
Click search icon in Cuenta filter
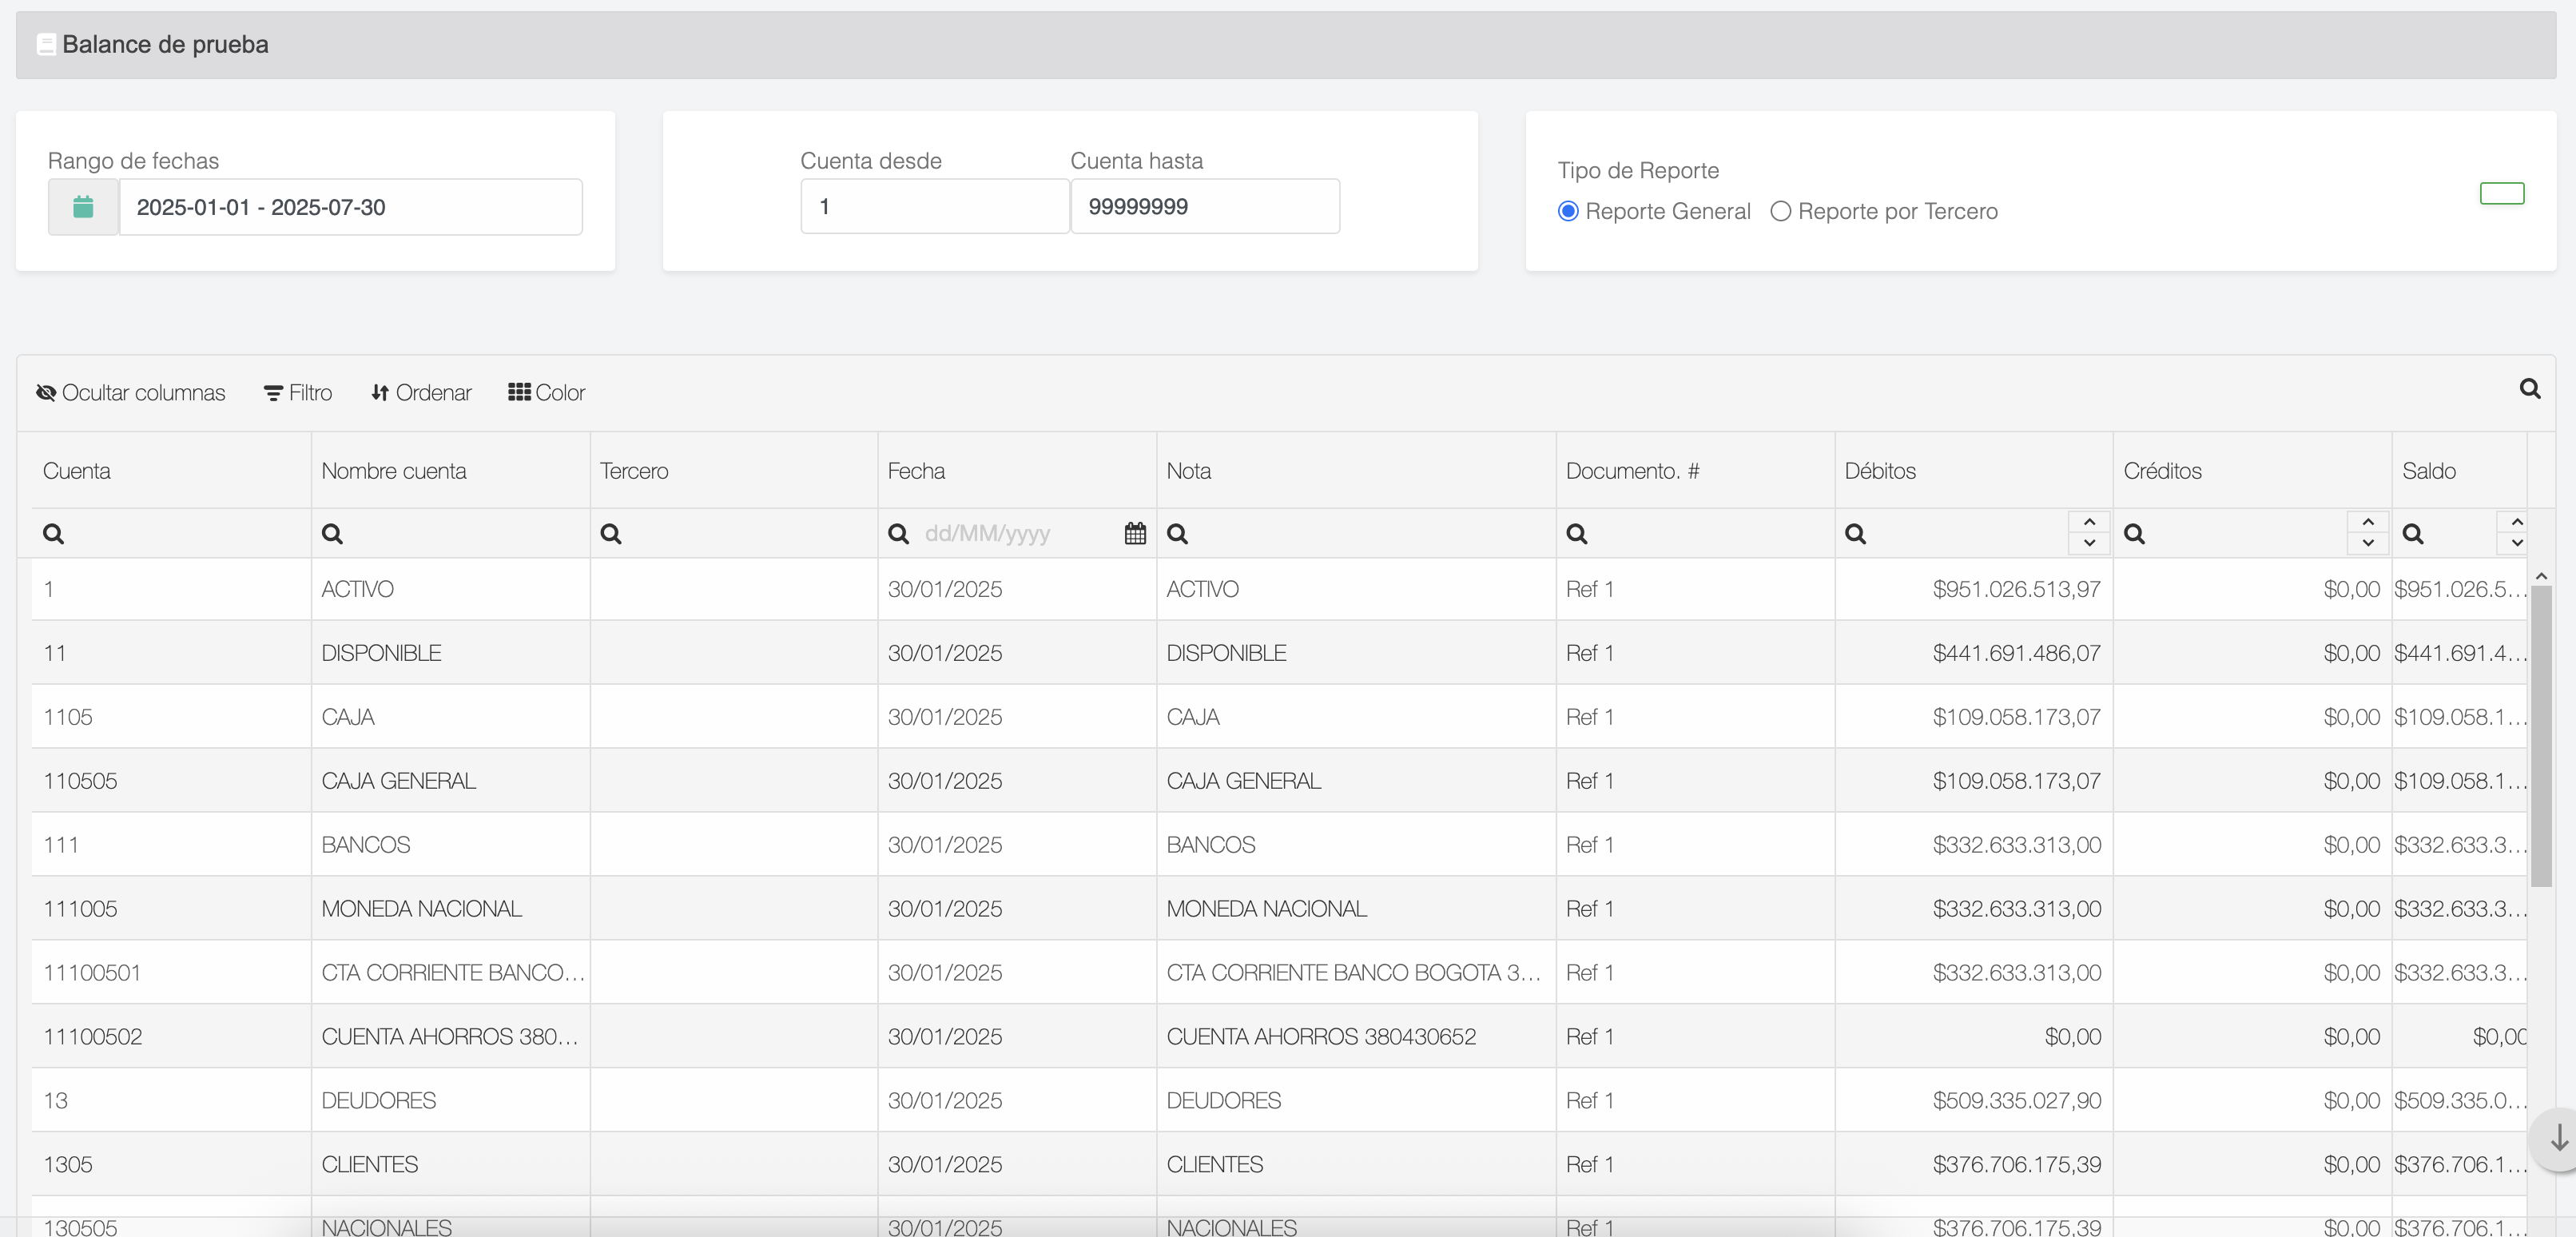point(54,534)
